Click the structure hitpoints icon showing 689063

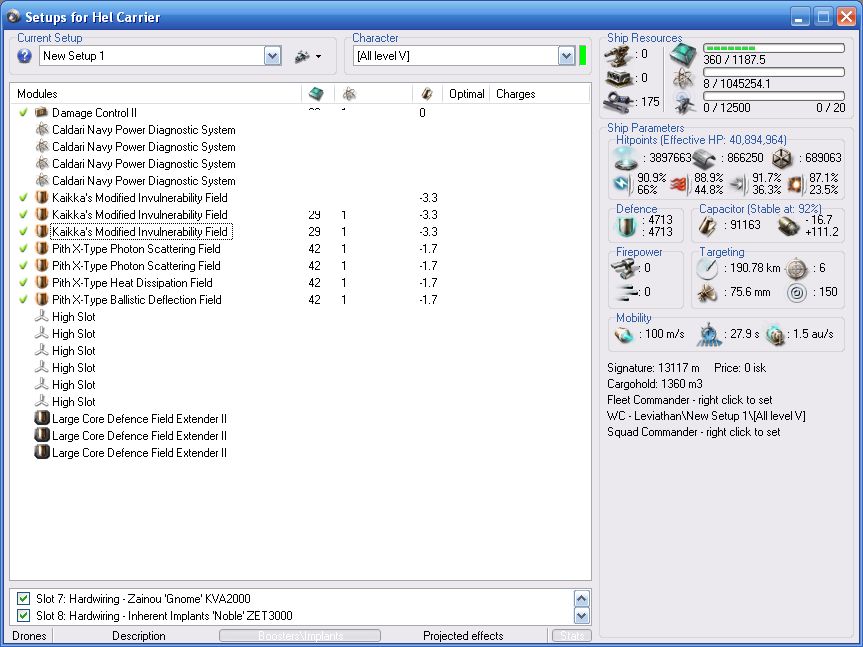click(781, 158)
